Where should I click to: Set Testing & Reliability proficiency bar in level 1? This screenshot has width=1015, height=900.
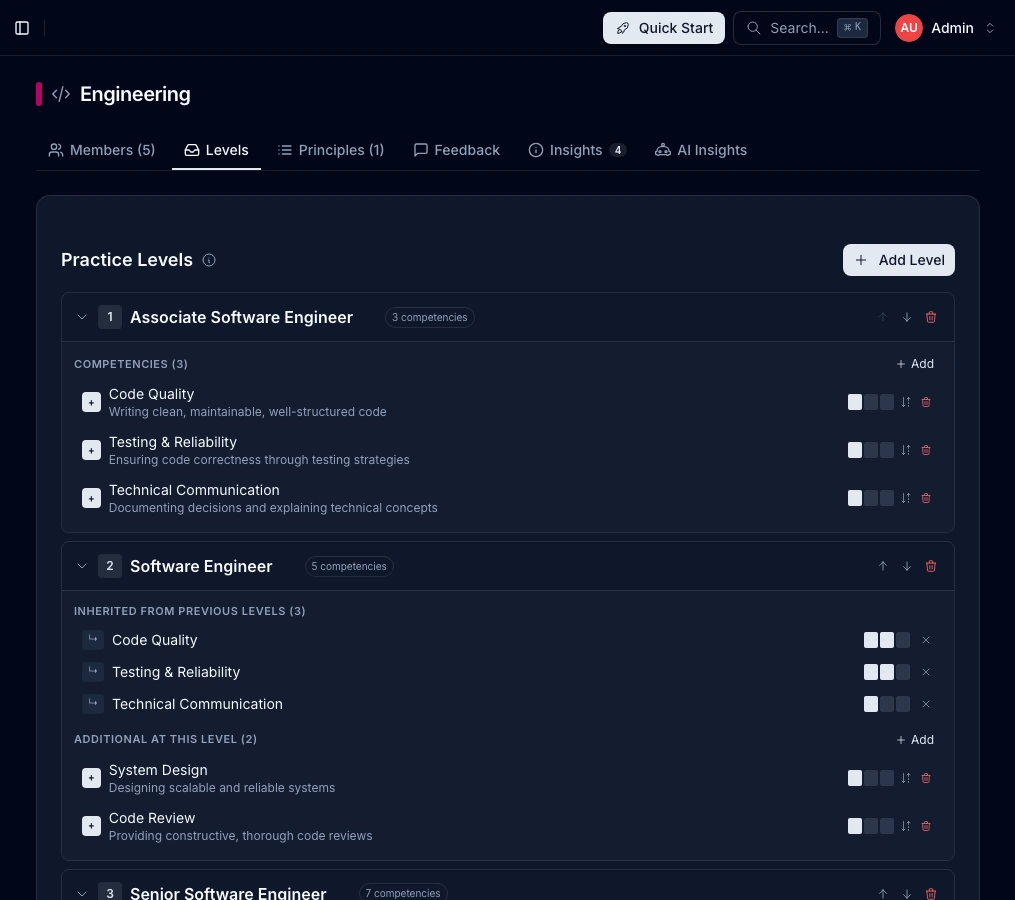coord(871,450)
